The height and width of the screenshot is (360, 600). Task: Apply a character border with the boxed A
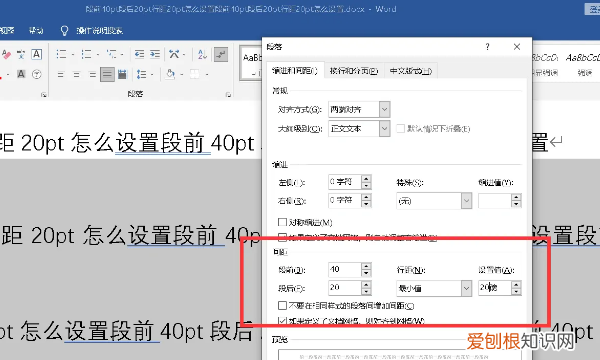36,54
